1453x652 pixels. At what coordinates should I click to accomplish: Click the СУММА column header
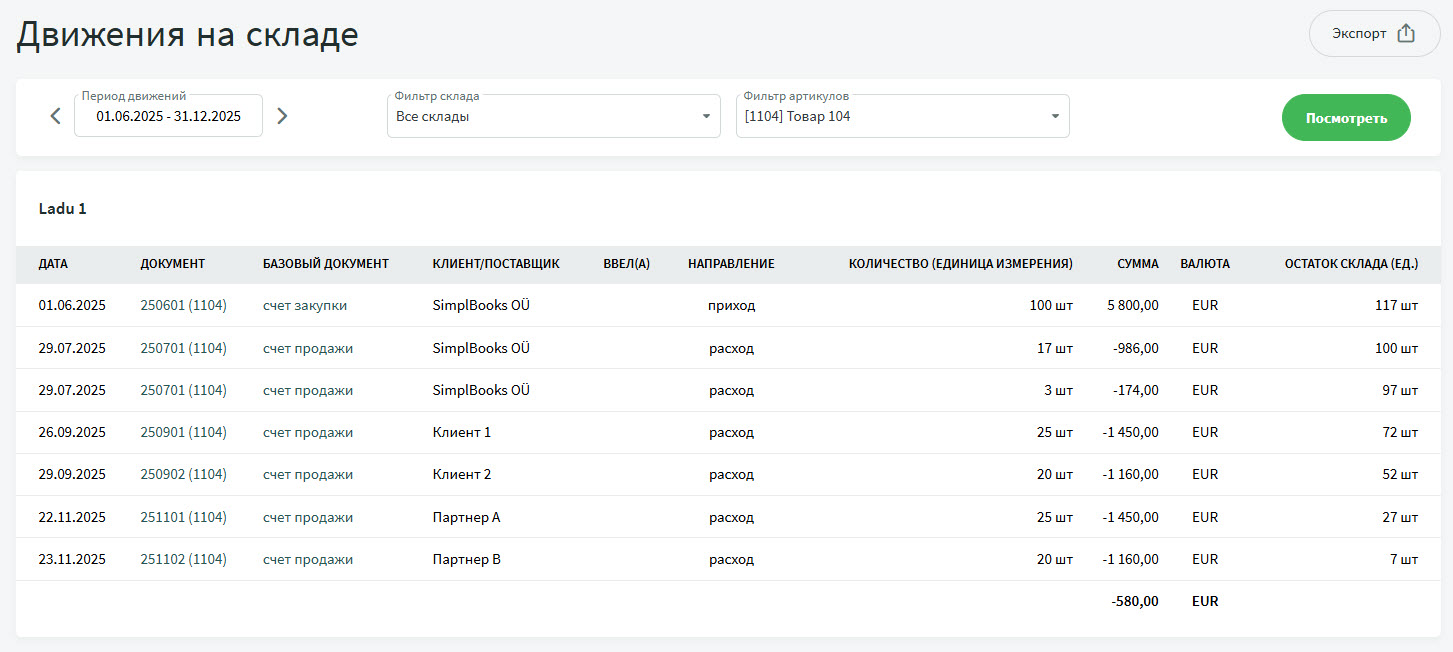pos(1138,264)
